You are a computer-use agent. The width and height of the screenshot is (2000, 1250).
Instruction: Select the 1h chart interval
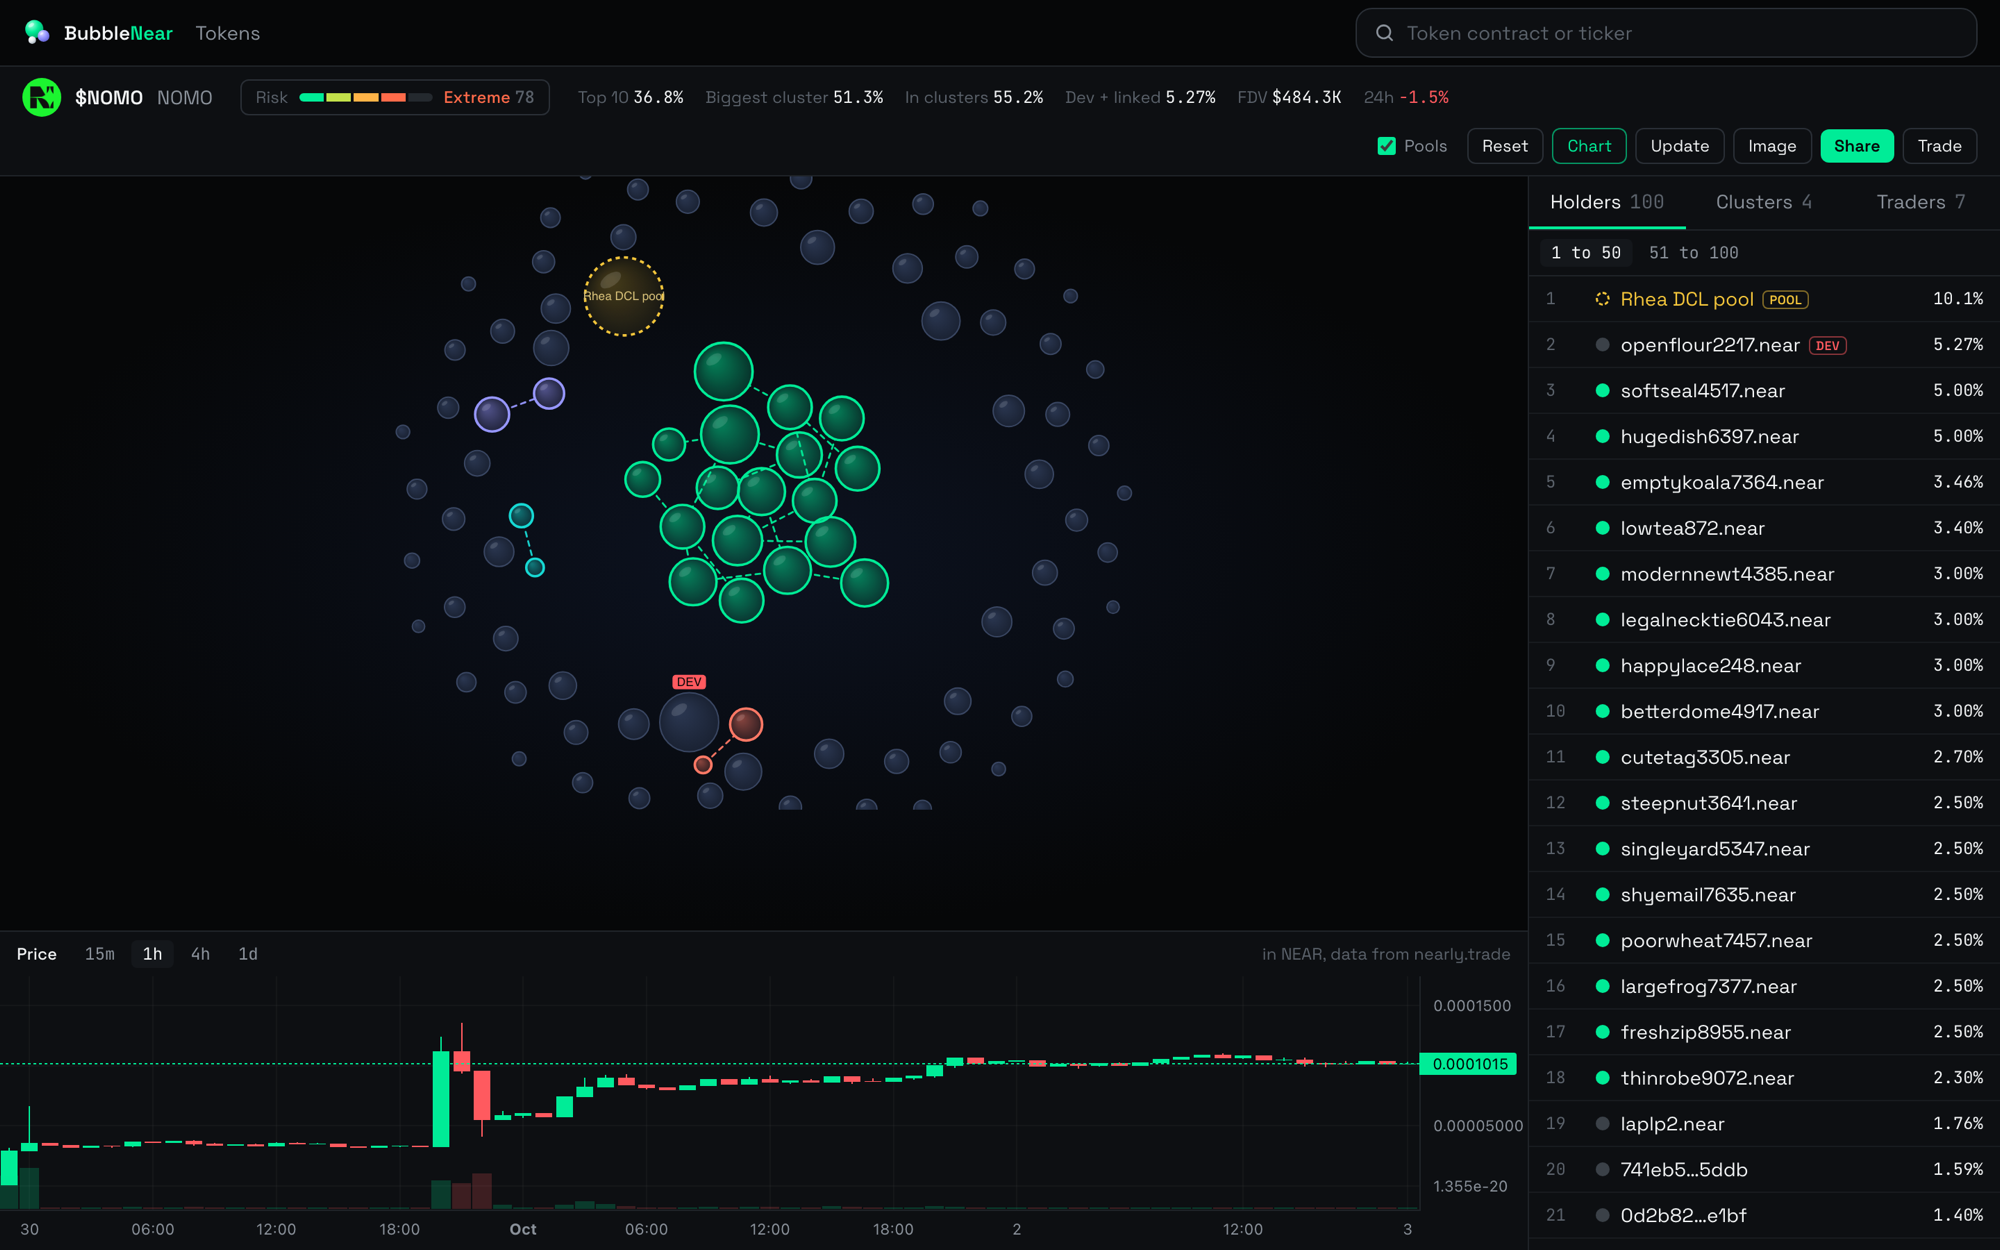(x=152, y=954)
